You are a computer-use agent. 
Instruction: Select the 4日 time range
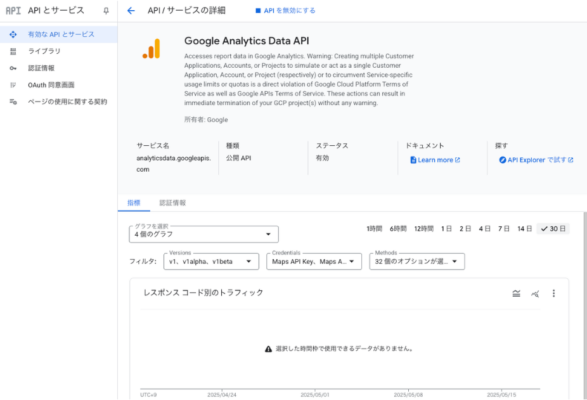[x=484, y=229]
